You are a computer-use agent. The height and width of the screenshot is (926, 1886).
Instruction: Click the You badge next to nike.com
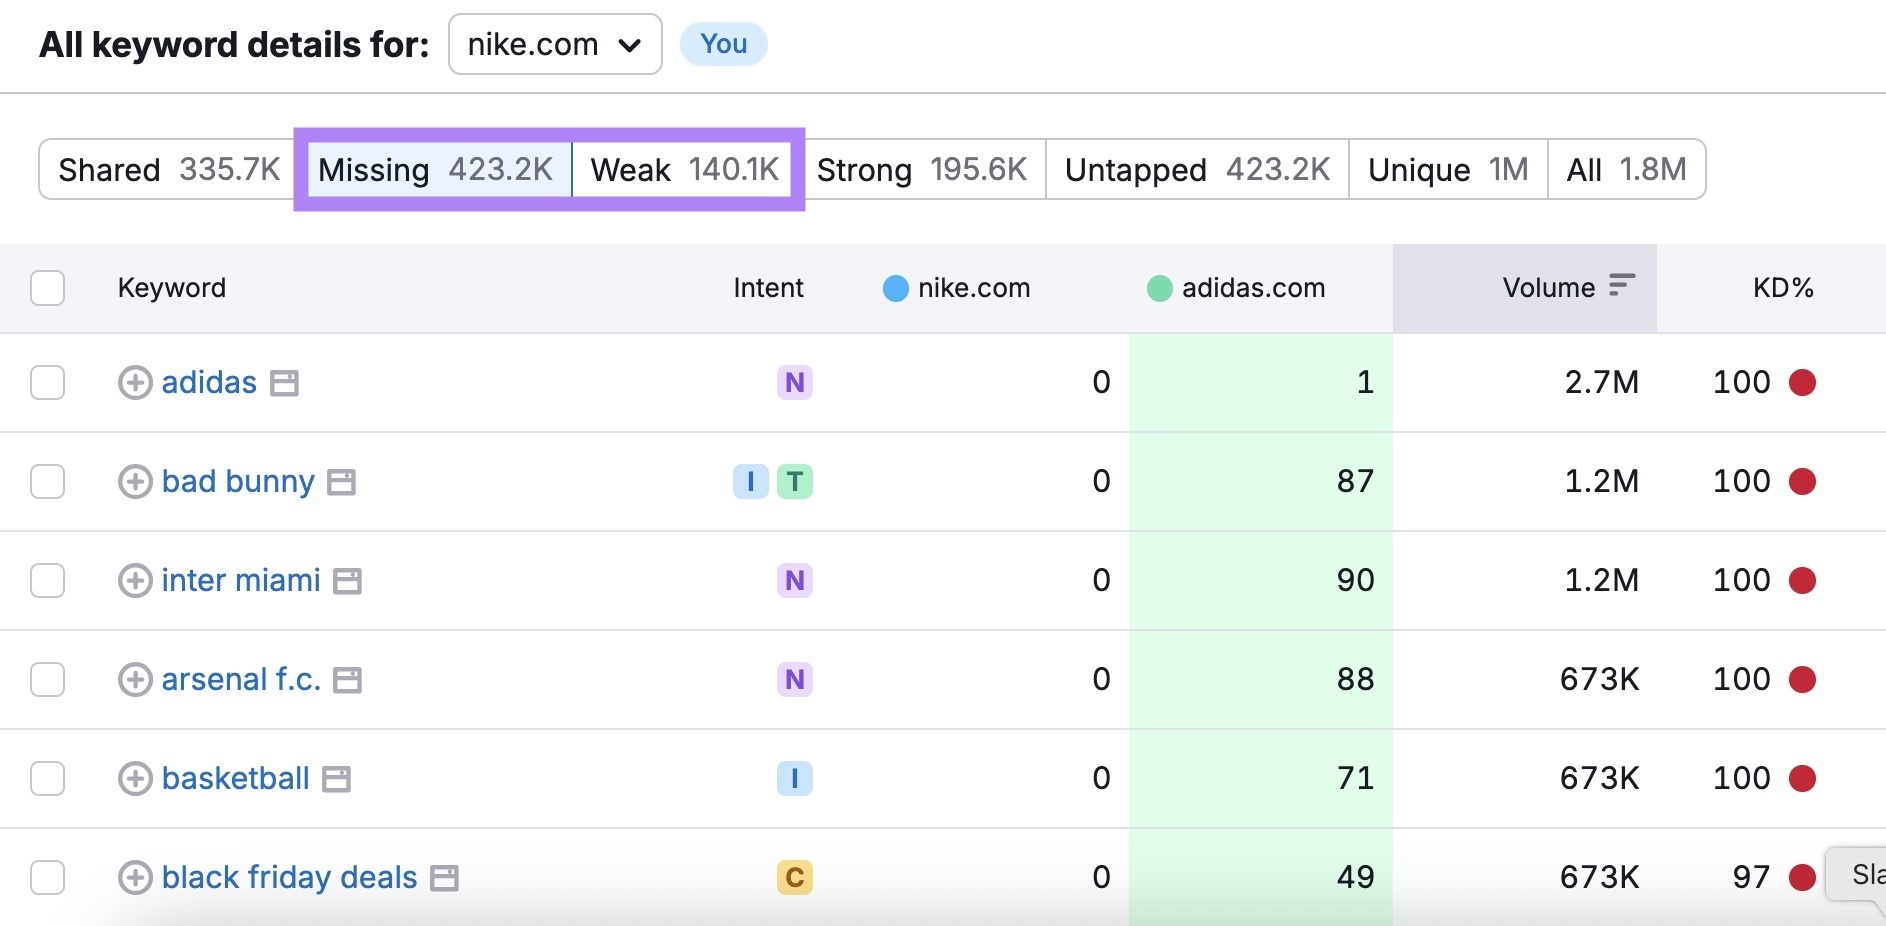723,43
